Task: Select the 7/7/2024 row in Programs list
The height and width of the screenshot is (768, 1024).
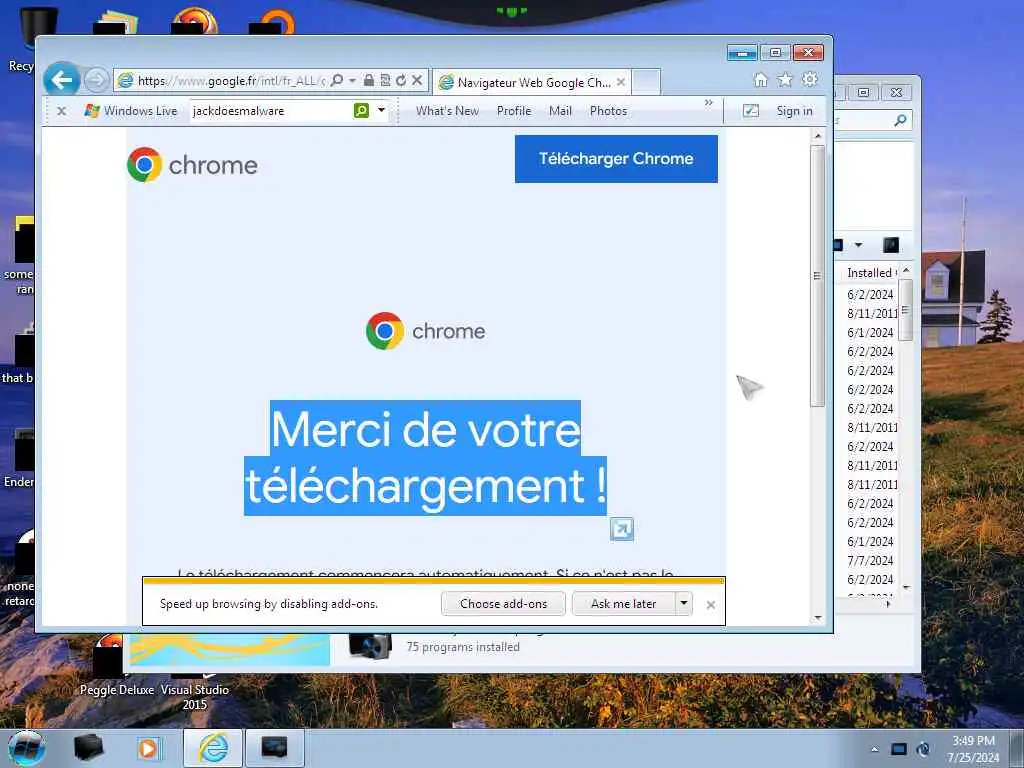Action: tap(870, 560)
